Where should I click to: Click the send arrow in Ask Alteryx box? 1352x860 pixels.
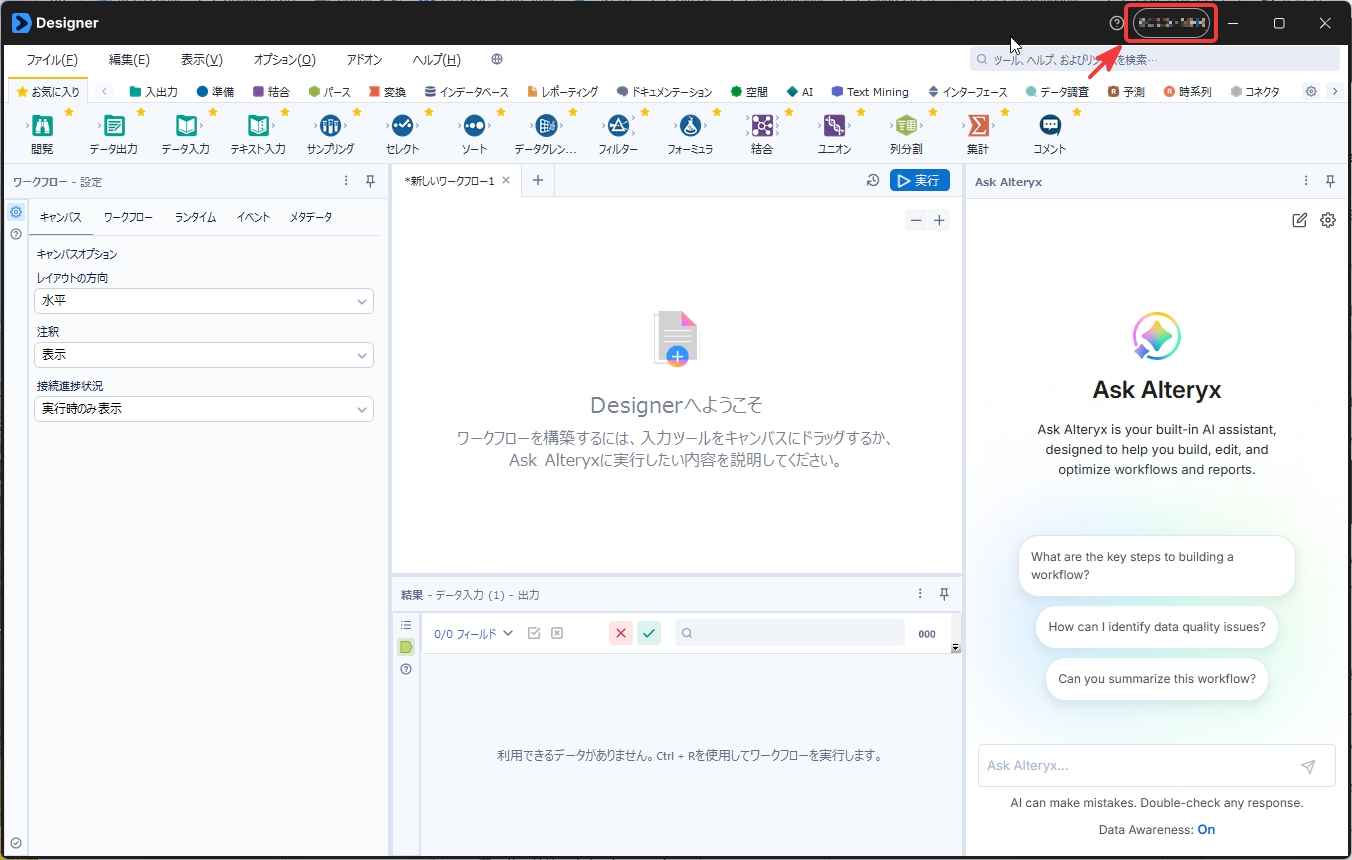click(x=1308, y=766)
